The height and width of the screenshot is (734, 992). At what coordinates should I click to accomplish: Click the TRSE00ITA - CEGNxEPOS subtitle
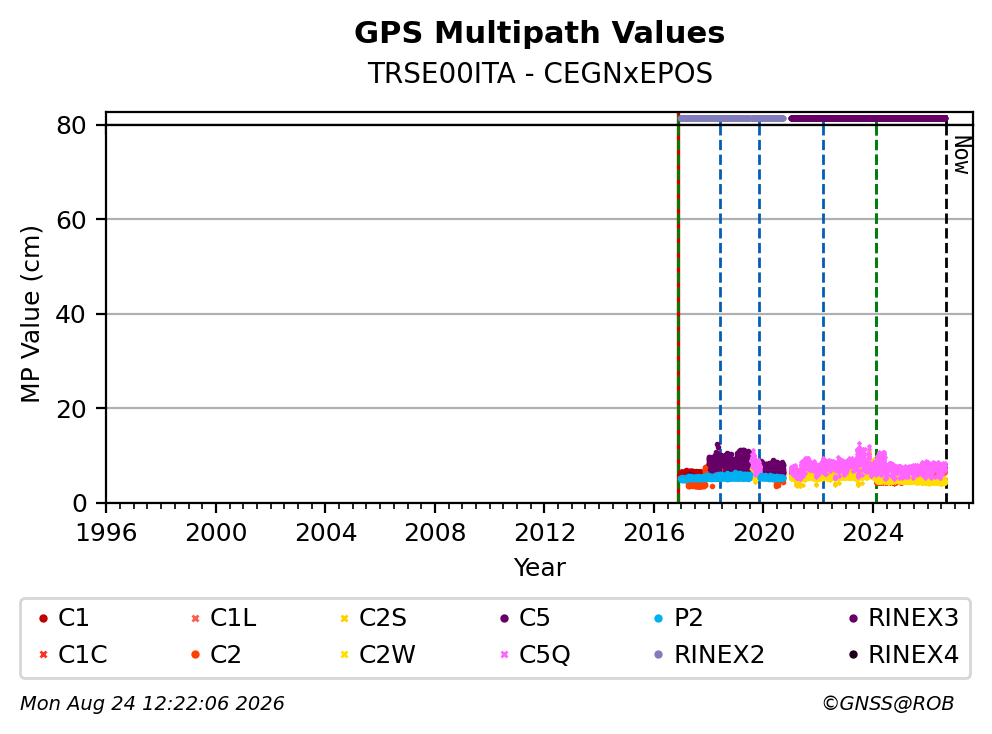pos(540,73)
